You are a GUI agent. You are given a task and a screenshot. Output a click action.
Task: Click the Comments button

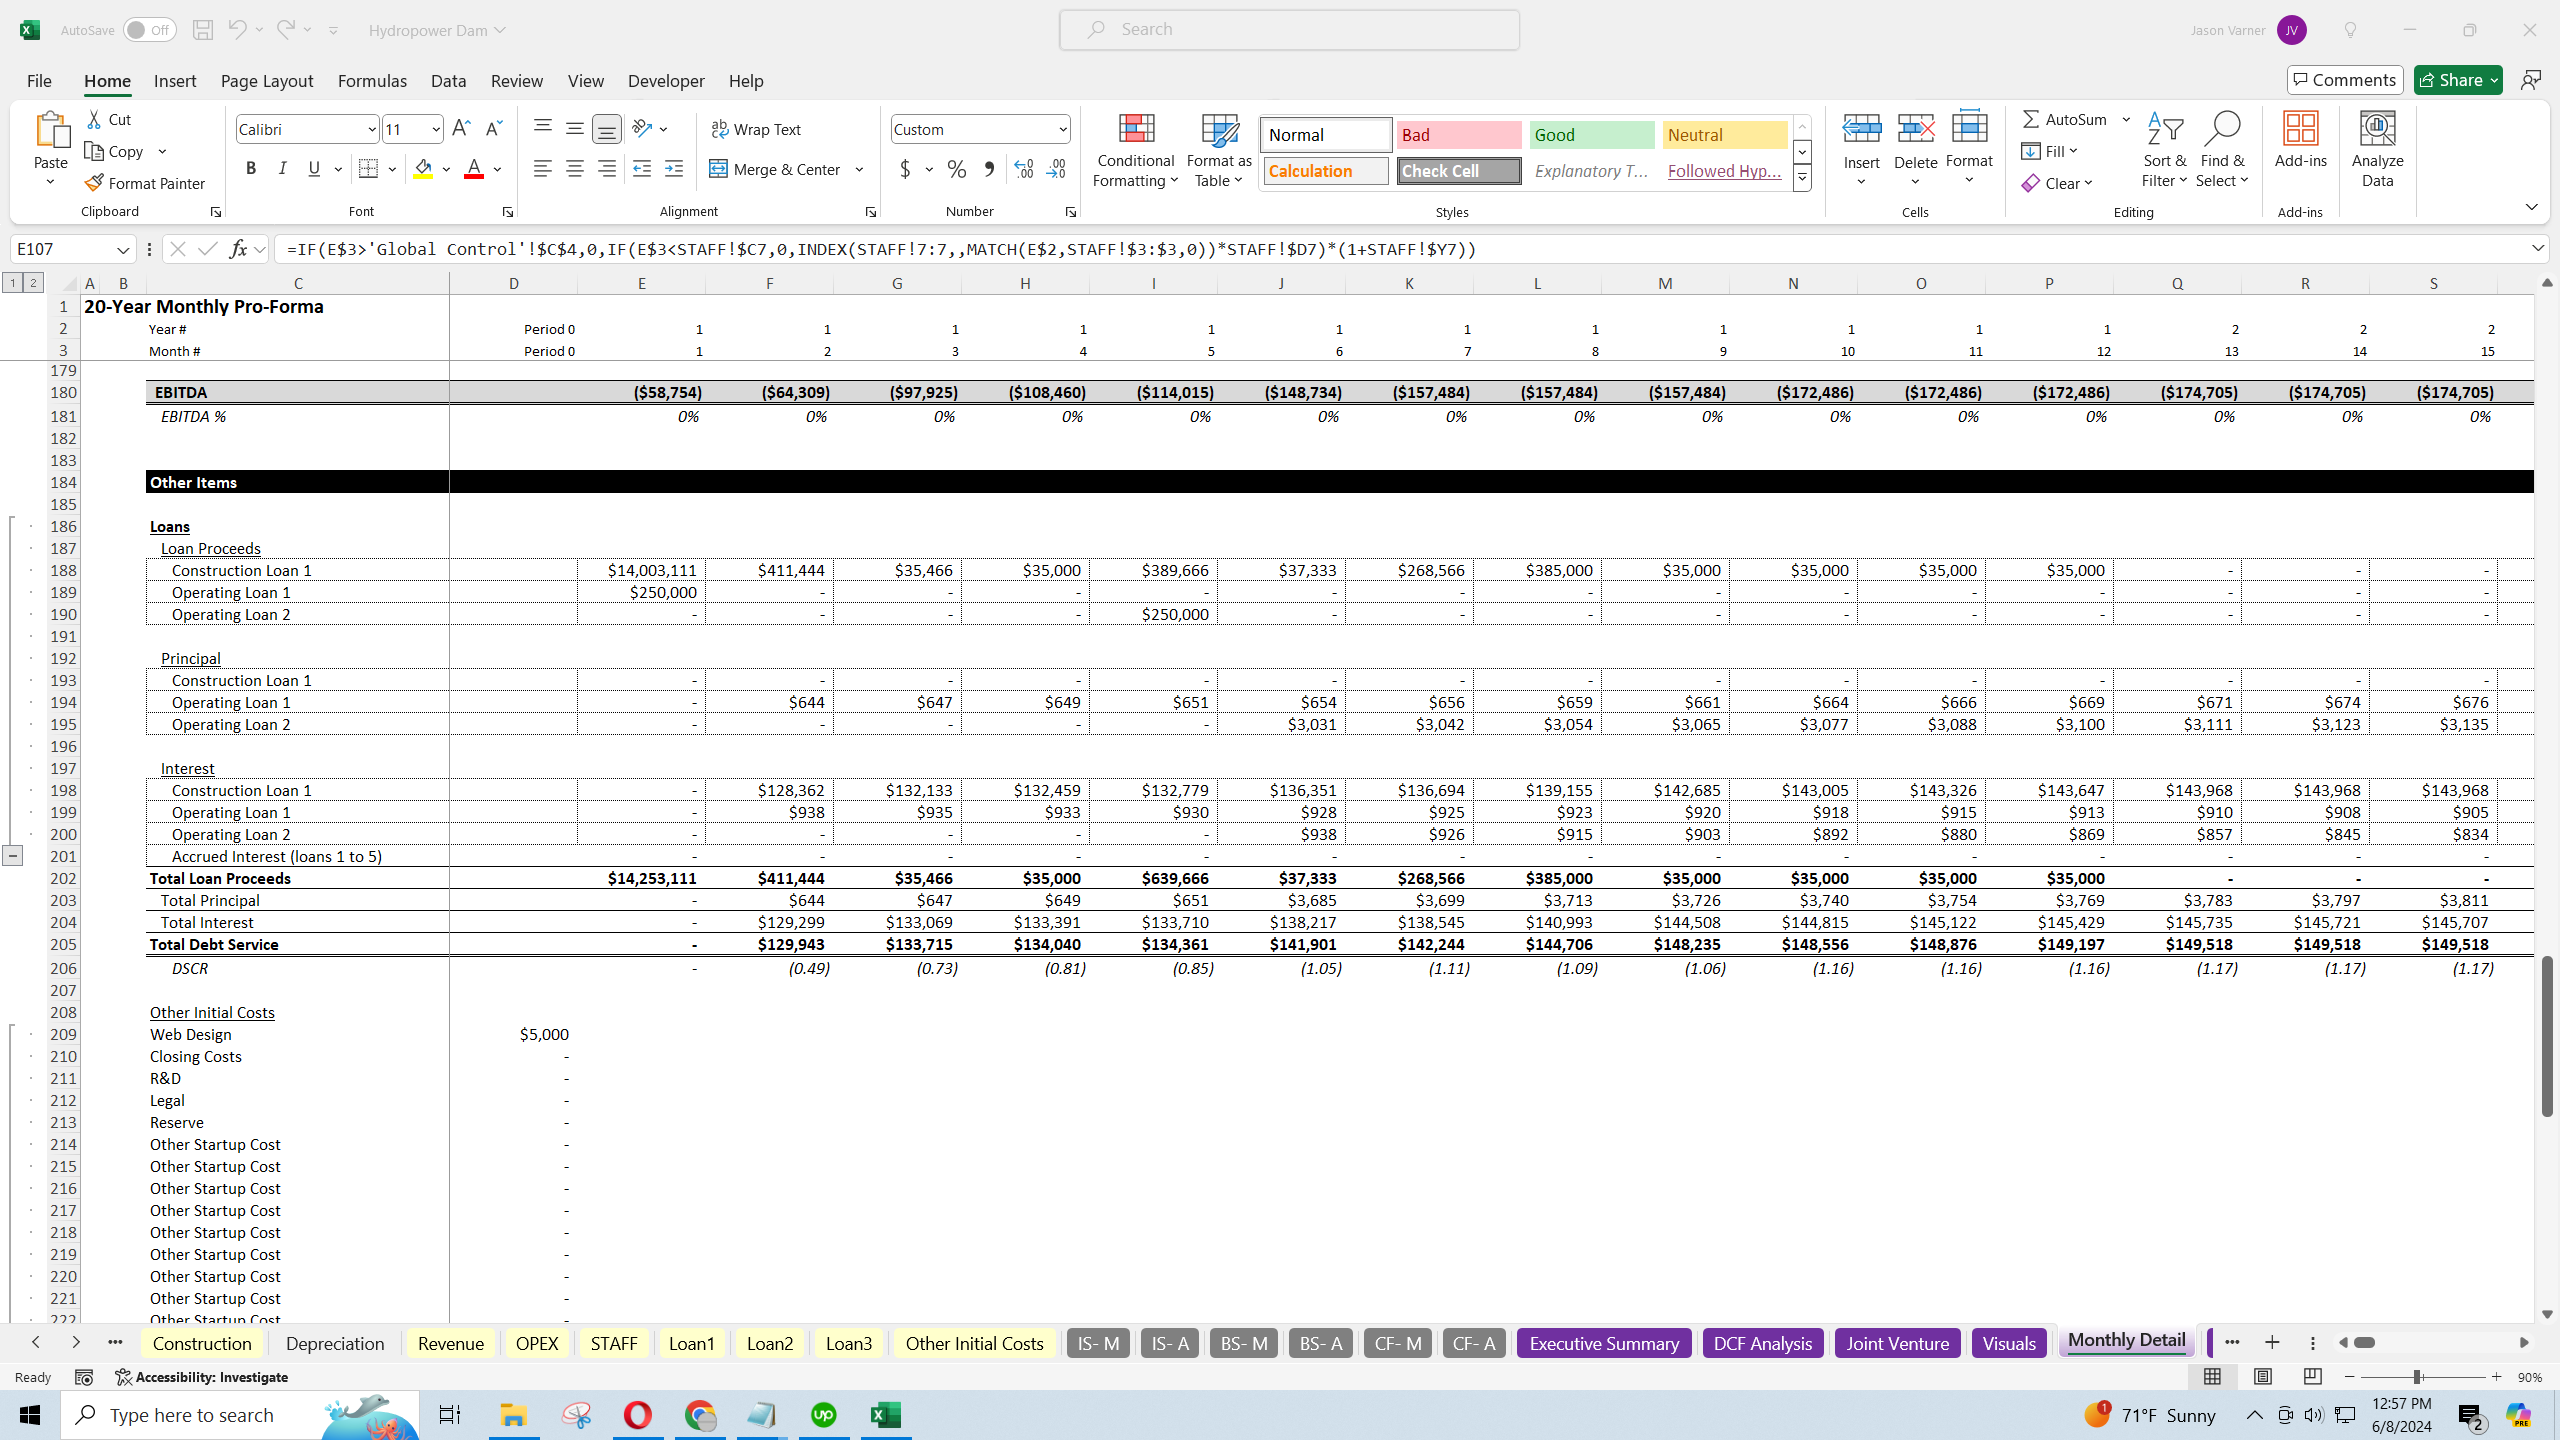(2344, 80)
